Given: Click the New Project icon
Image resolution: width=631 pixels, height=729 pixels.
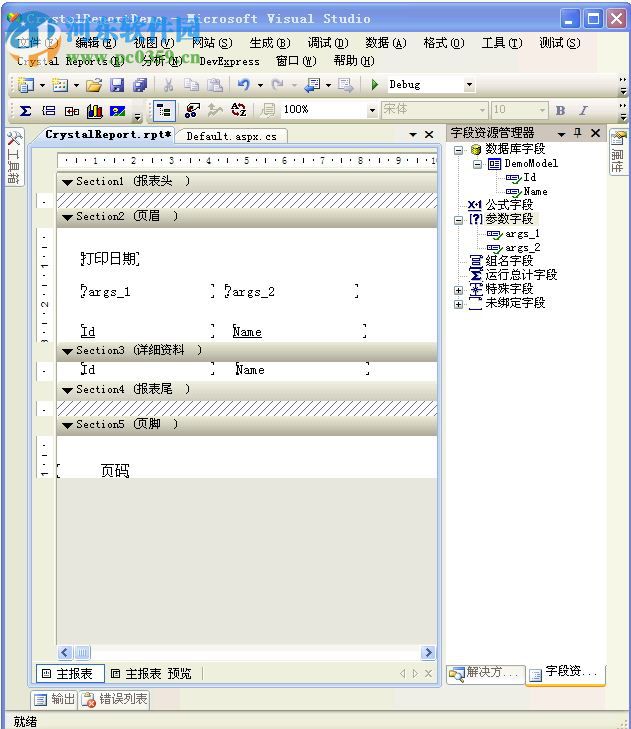Looking at the screenshot, I should tap(26, 85).
